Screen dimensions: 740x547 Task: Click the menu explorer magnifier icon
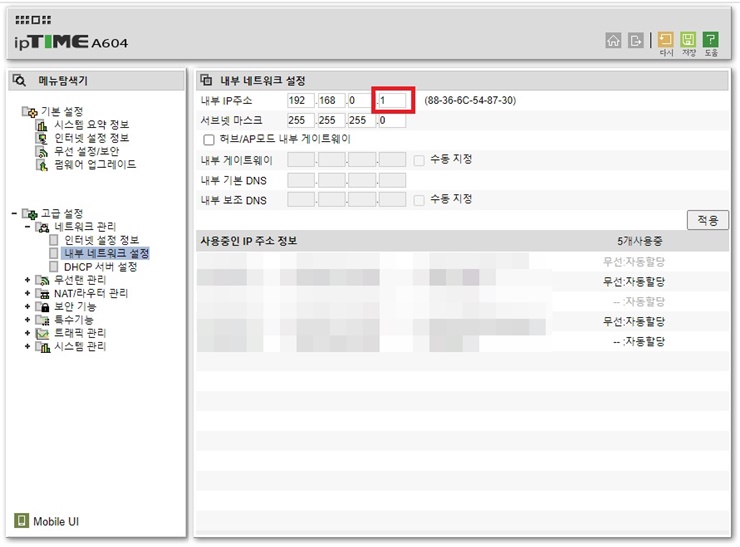coord(19,80)
